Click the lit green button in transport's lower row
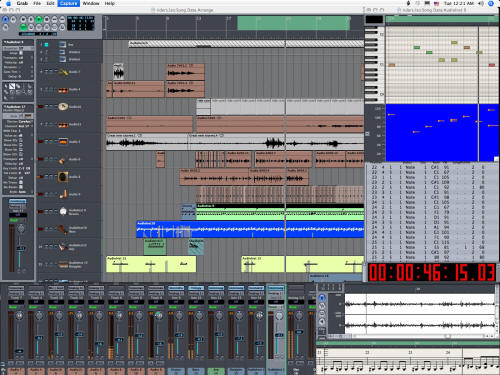 [23, 27]
